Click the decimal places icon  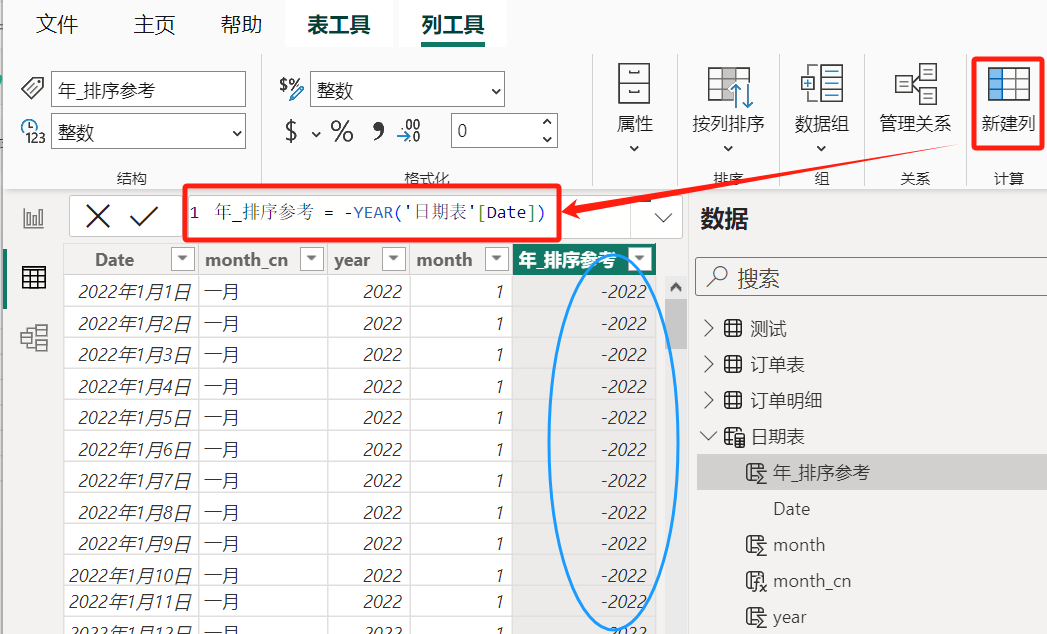click(409, 131)
